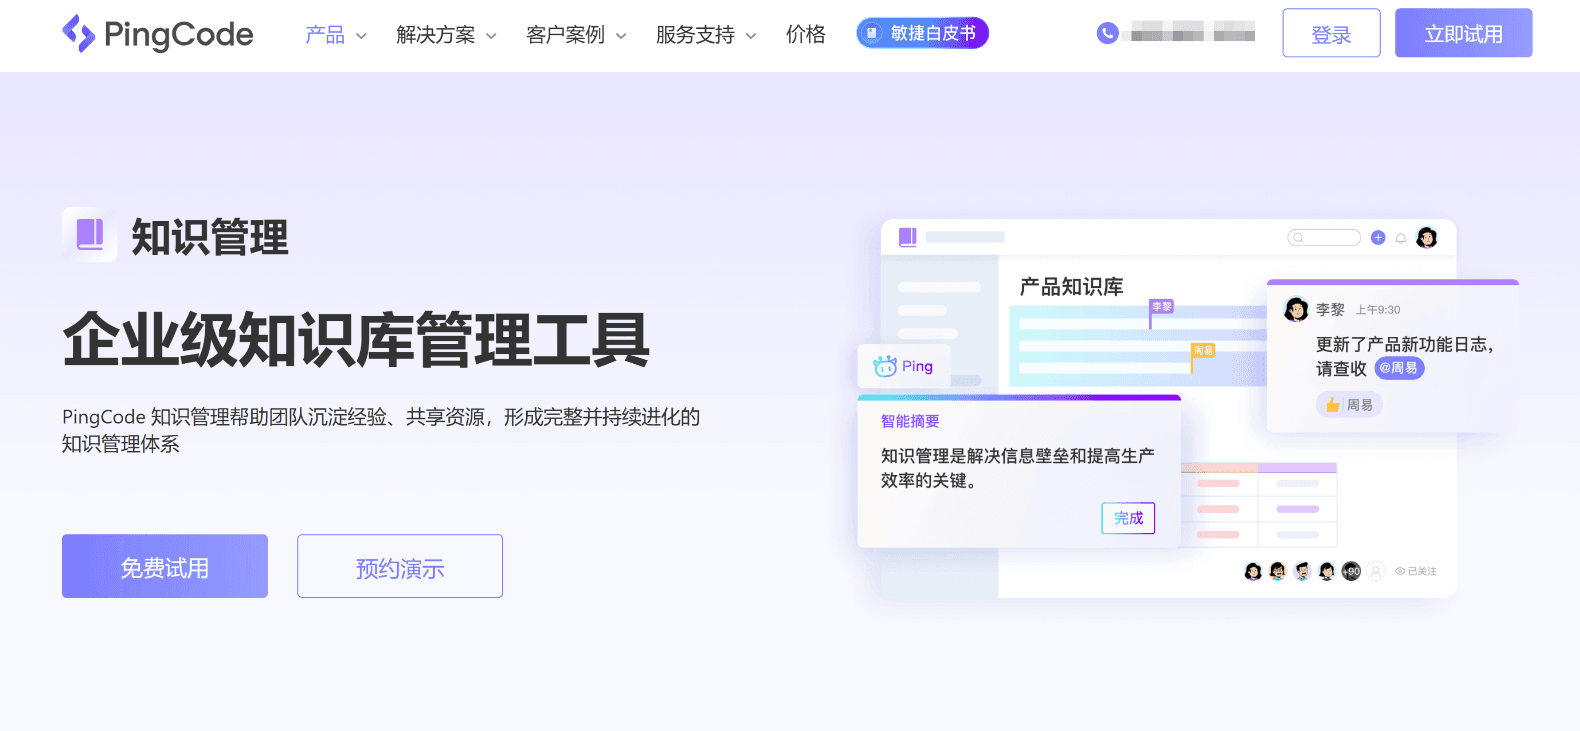This screenshot has height=731, width=1580.
Task: Click the 立即试用 button
Action: click(1463, 33)
